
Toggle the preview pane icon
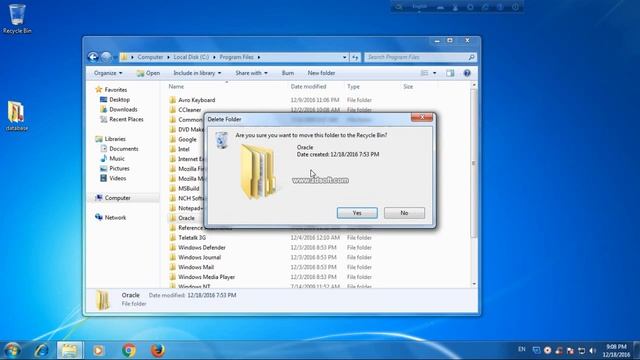(x=450, y=73)
